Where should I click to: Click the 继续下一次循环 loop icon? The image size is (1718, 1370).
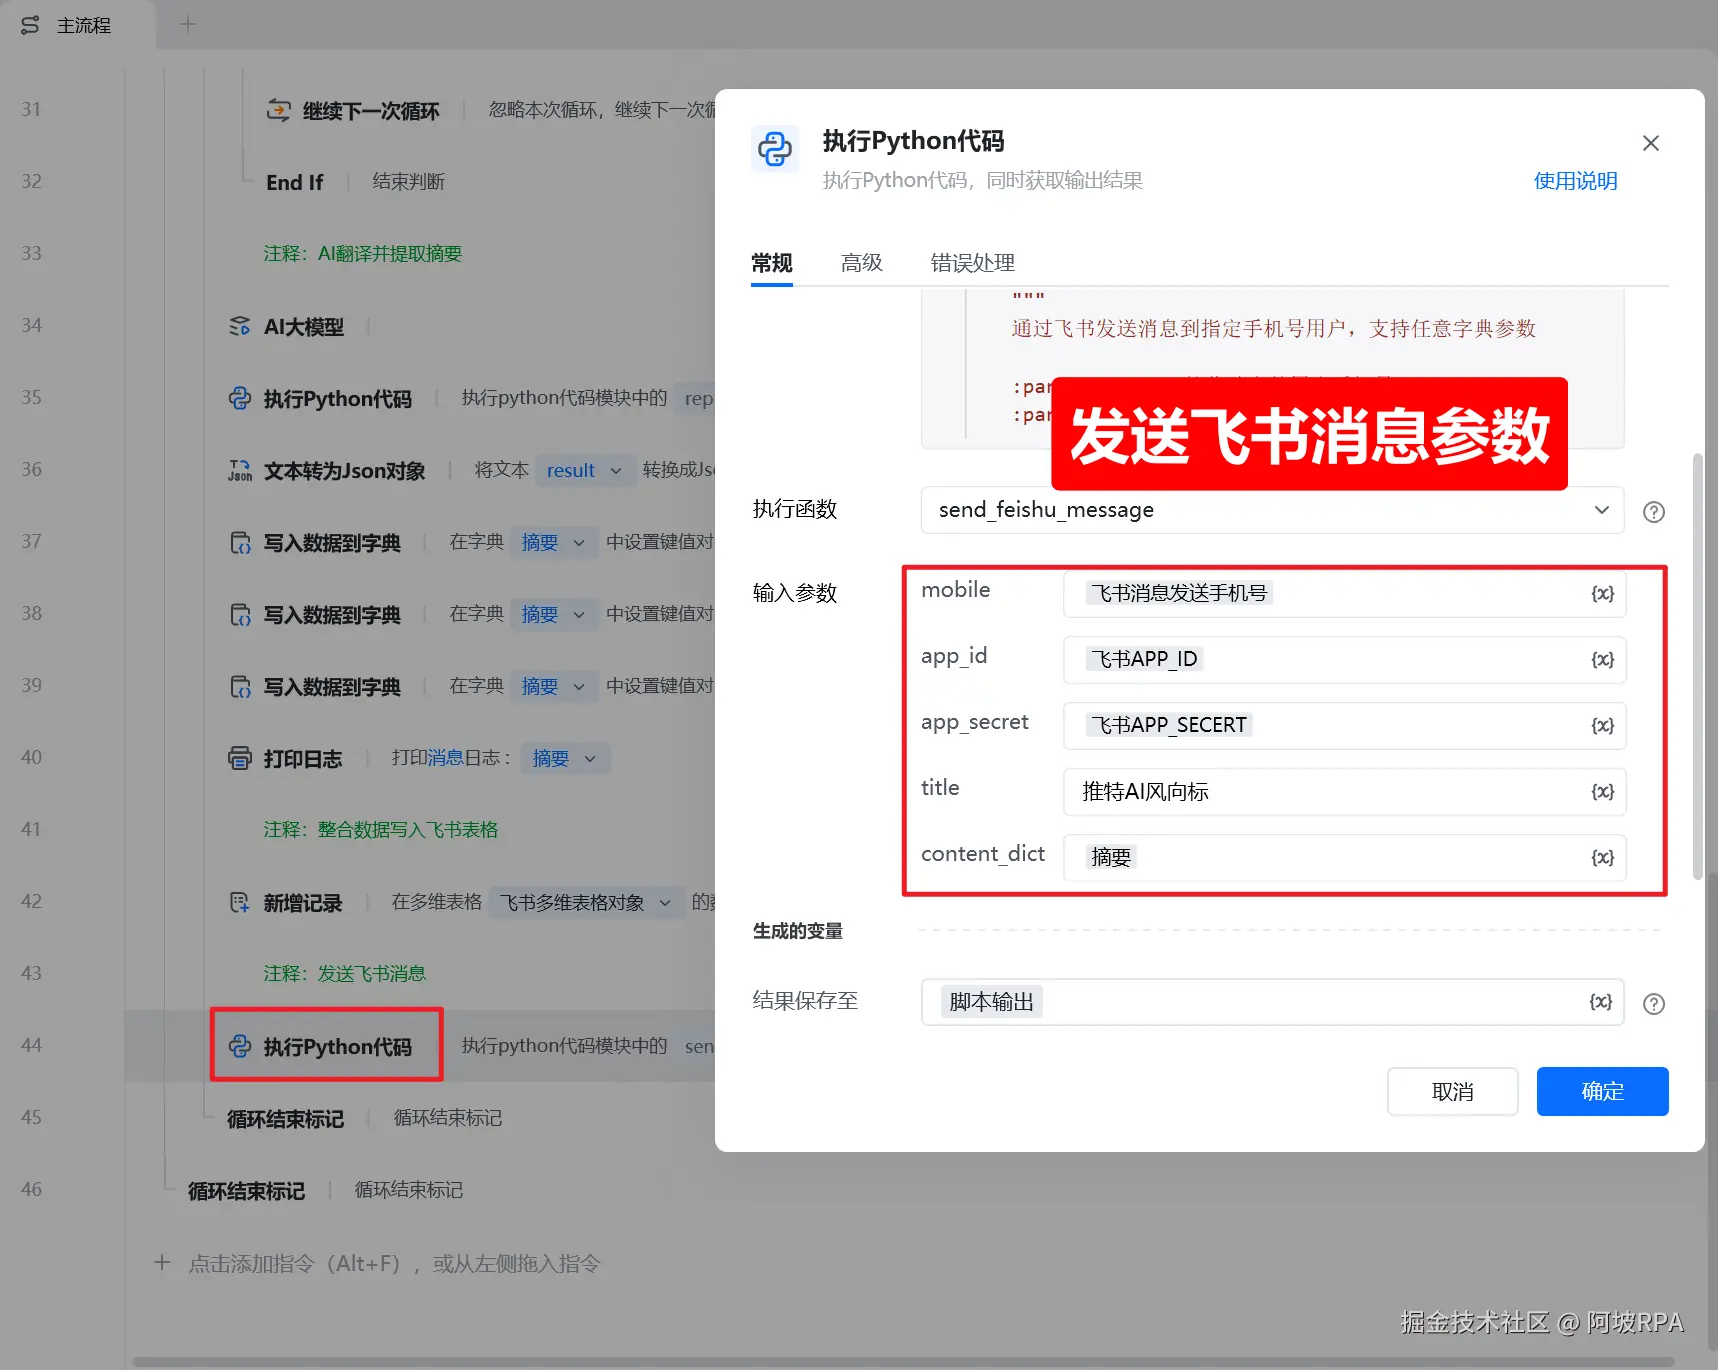278,111
